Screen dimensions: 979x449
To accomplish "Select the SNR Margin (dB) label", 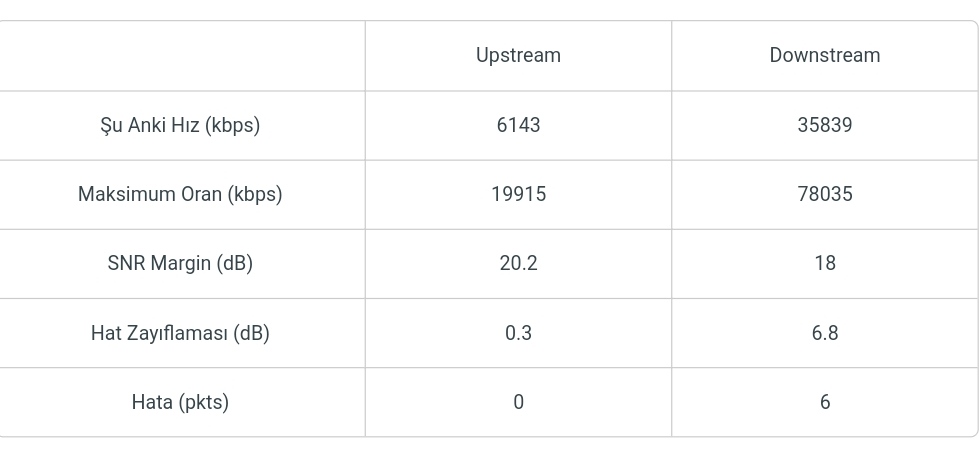I will (180, 264).
